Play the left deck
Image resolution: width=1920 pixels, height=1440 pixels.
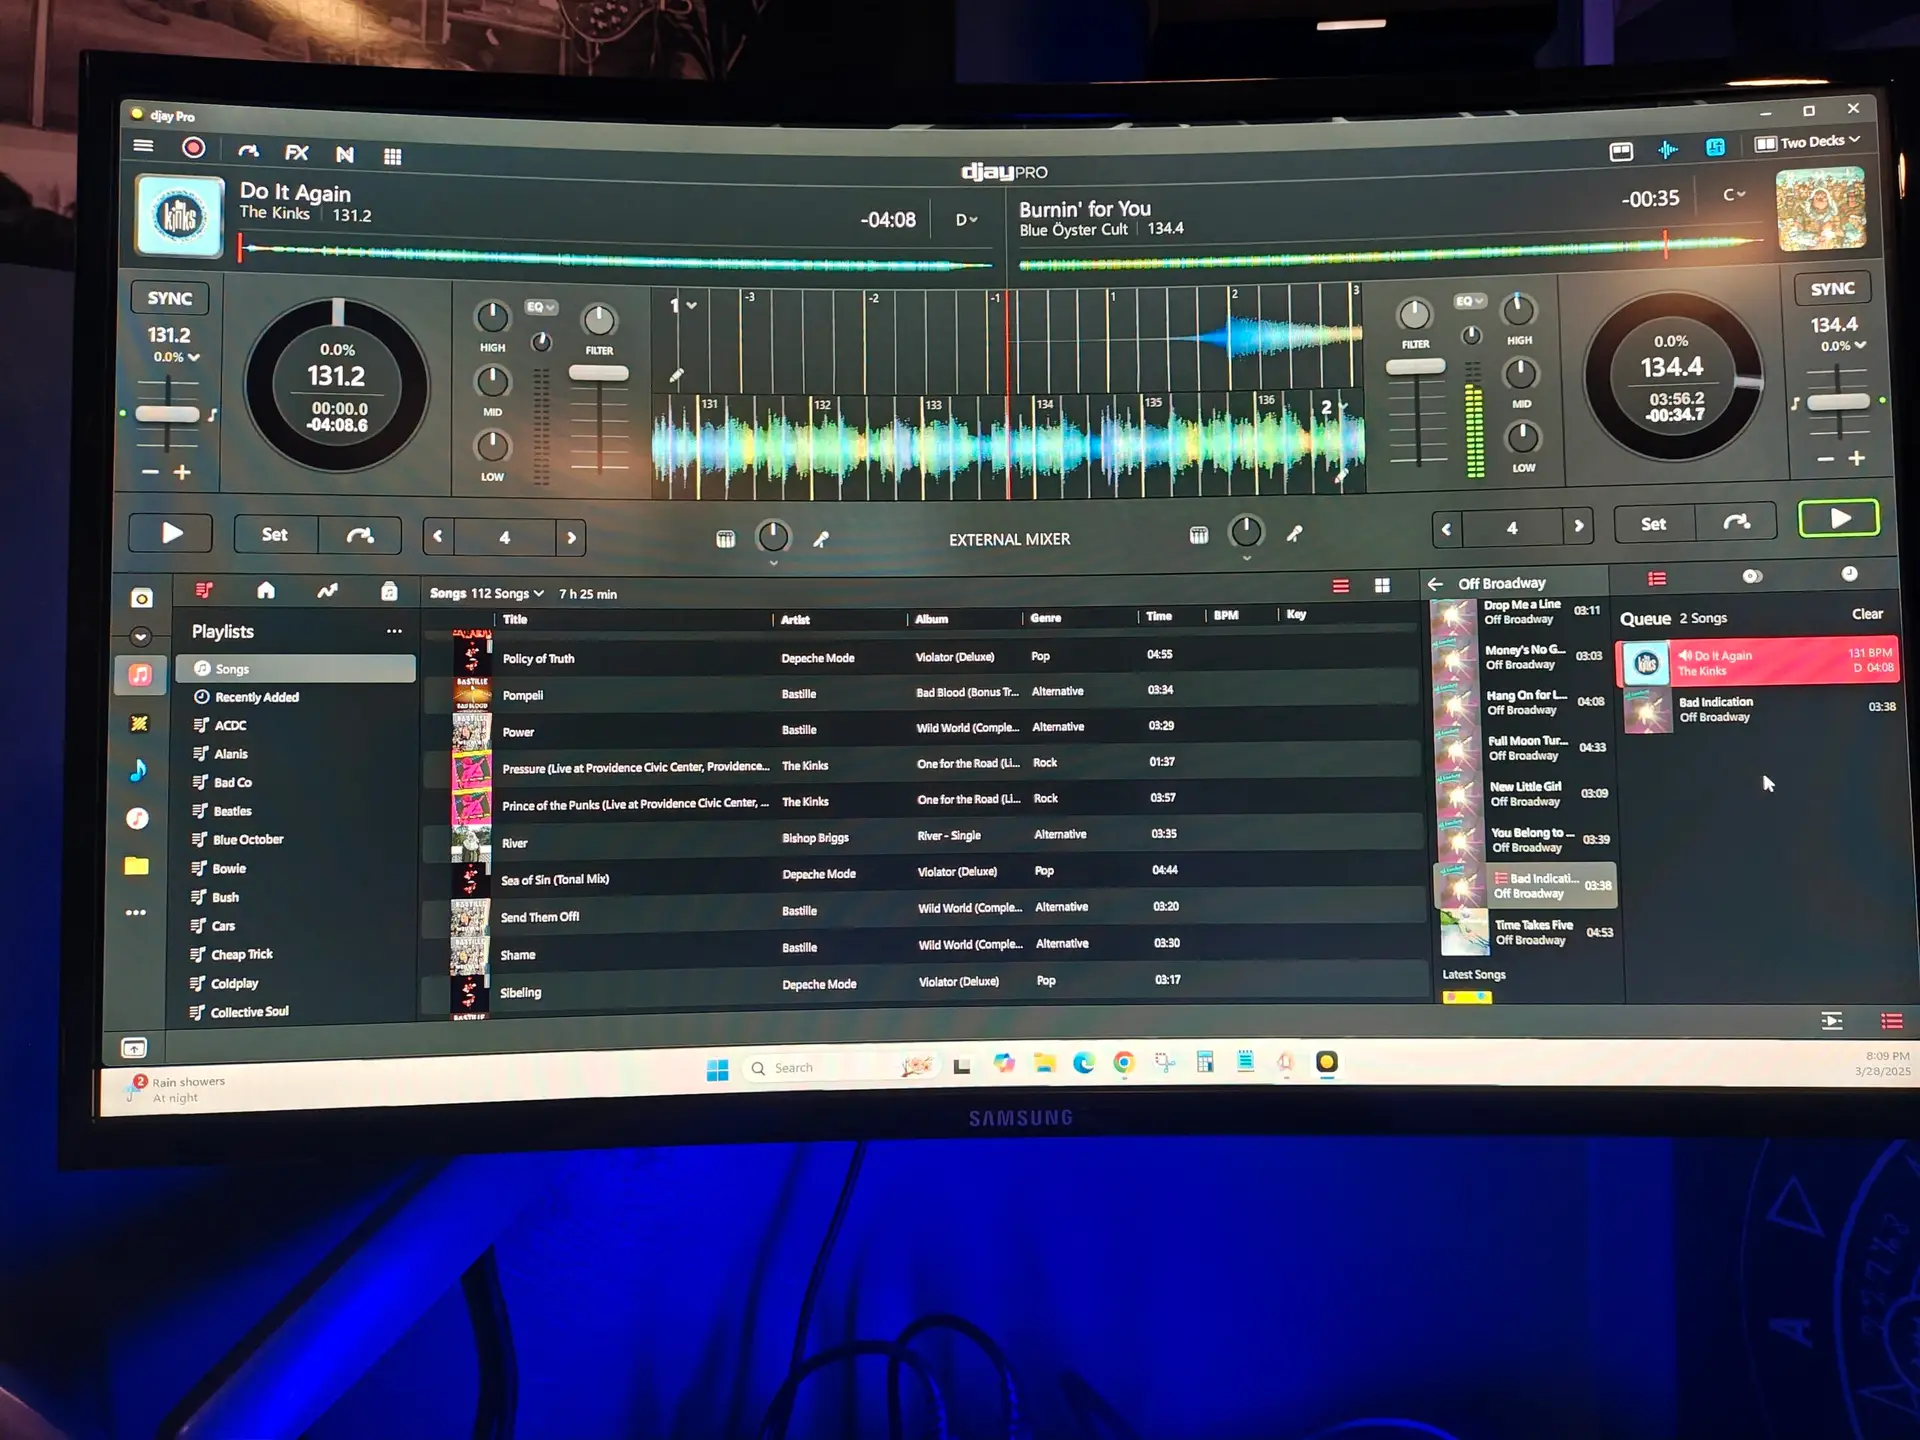[x=171, y=533]
